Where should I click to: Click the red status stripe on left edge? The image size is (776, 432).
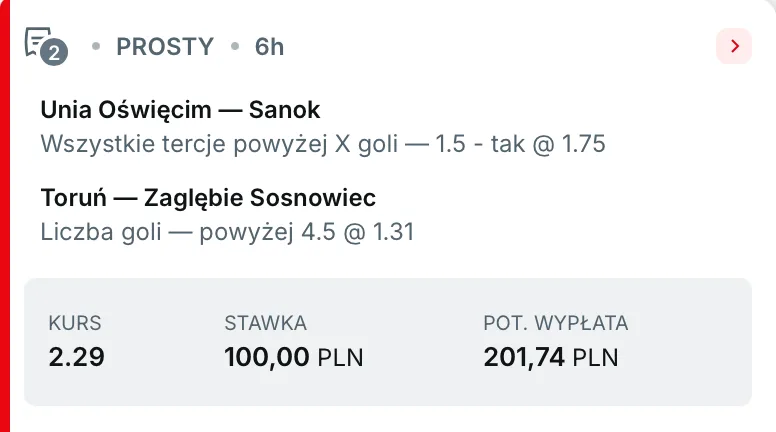click(x=5, y=216)
